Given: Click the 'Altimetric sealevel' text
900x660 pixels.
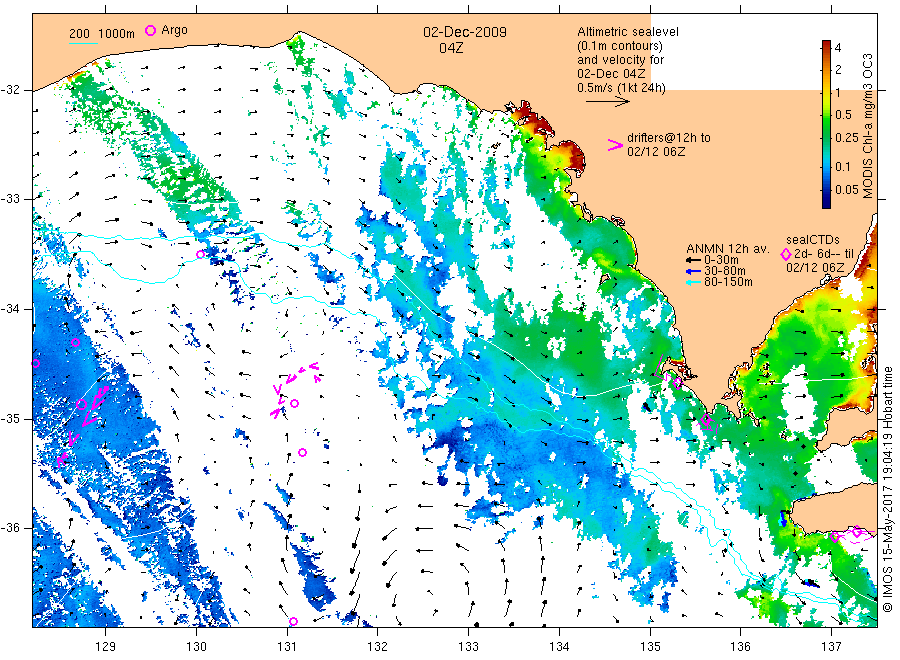Looking at the screenshot, I should 628,32.
